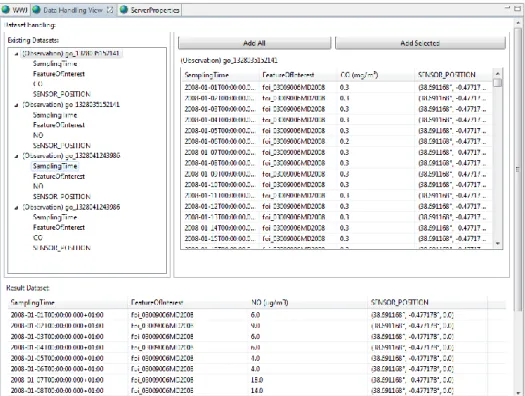
Task: Click the Add Selected button
Action: (x=420, y=43)
